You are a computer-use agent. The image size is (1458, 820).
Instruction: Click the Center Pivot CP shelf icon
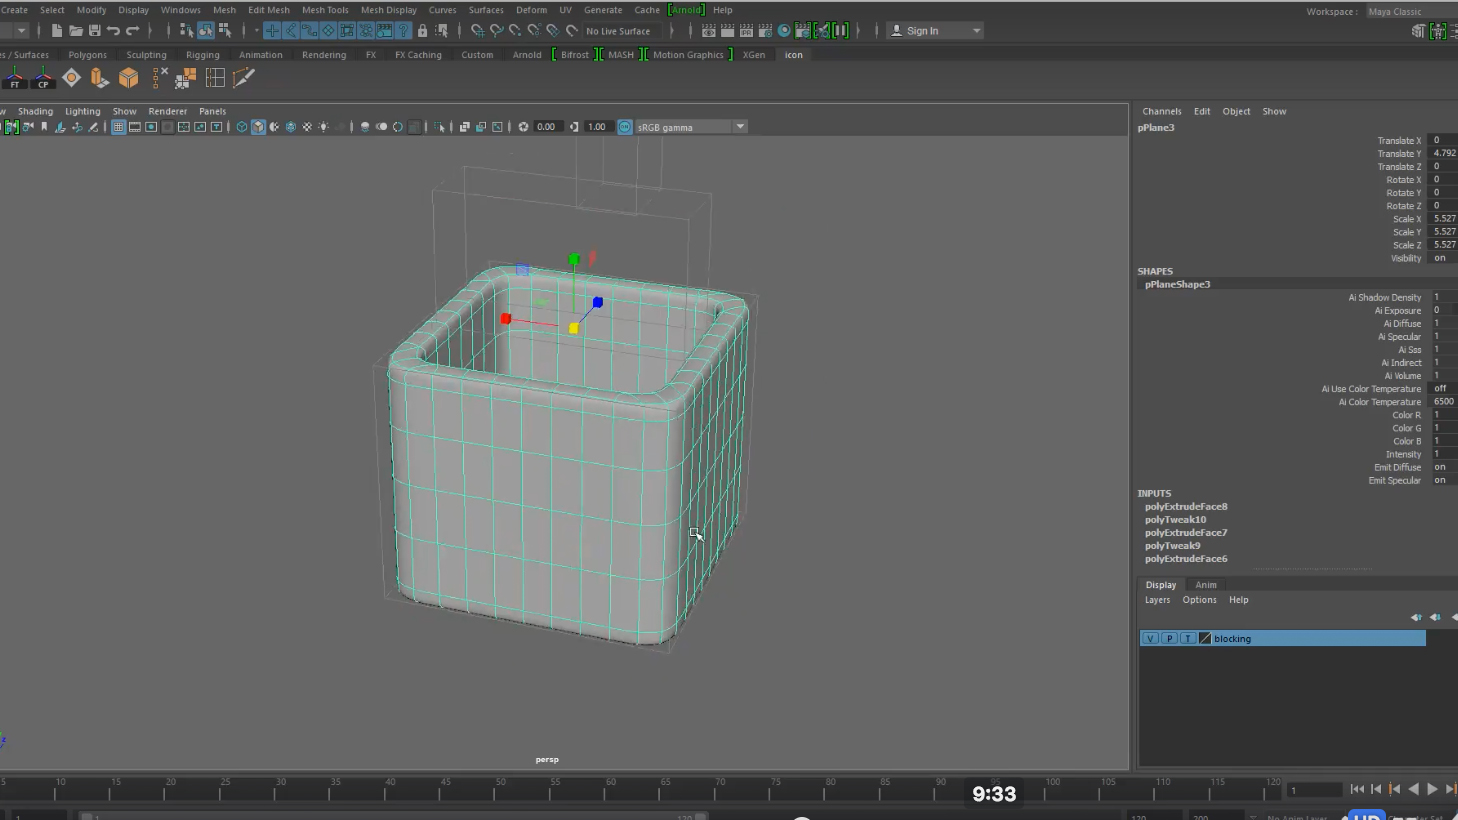pos(43,78)
